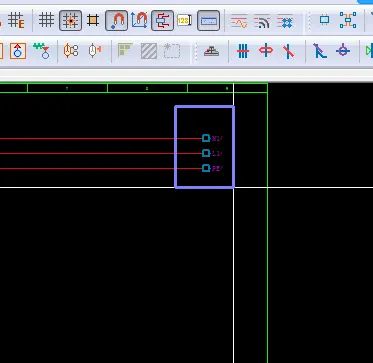Click the red oval on blue line icon

coord(266,51)
